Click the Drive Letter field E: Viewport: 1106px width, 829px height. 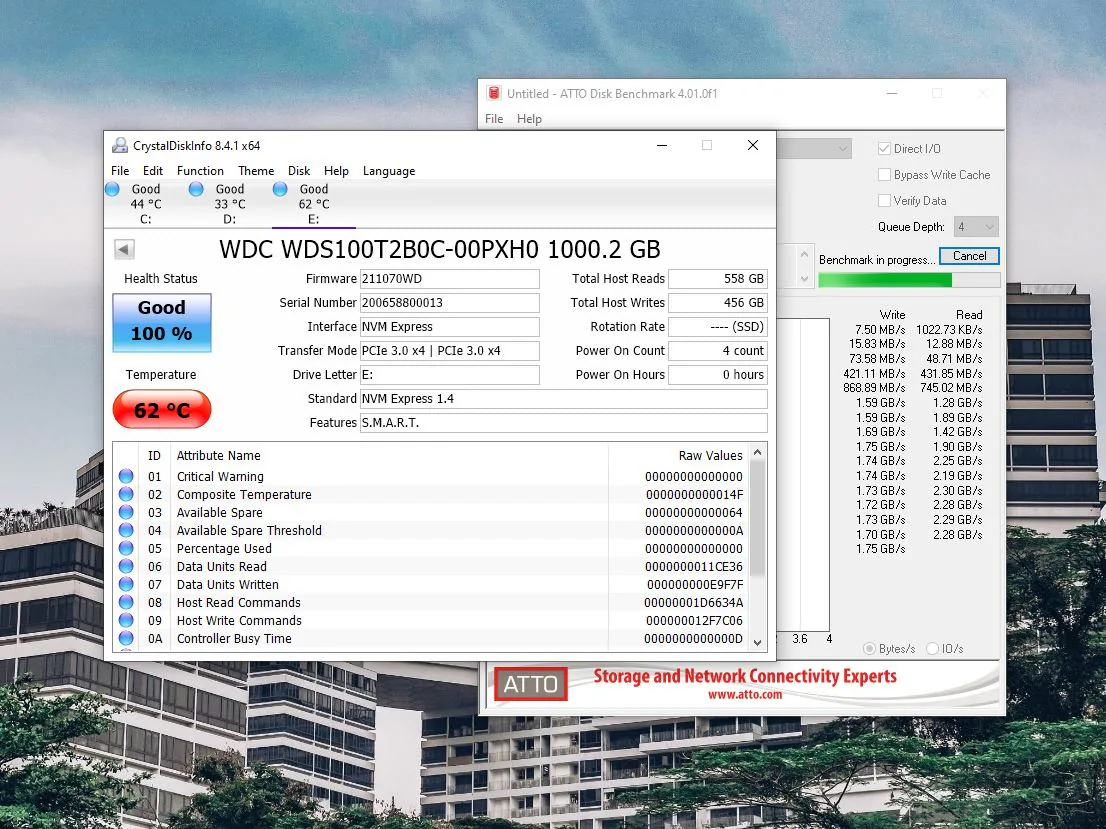click(449, 375)
